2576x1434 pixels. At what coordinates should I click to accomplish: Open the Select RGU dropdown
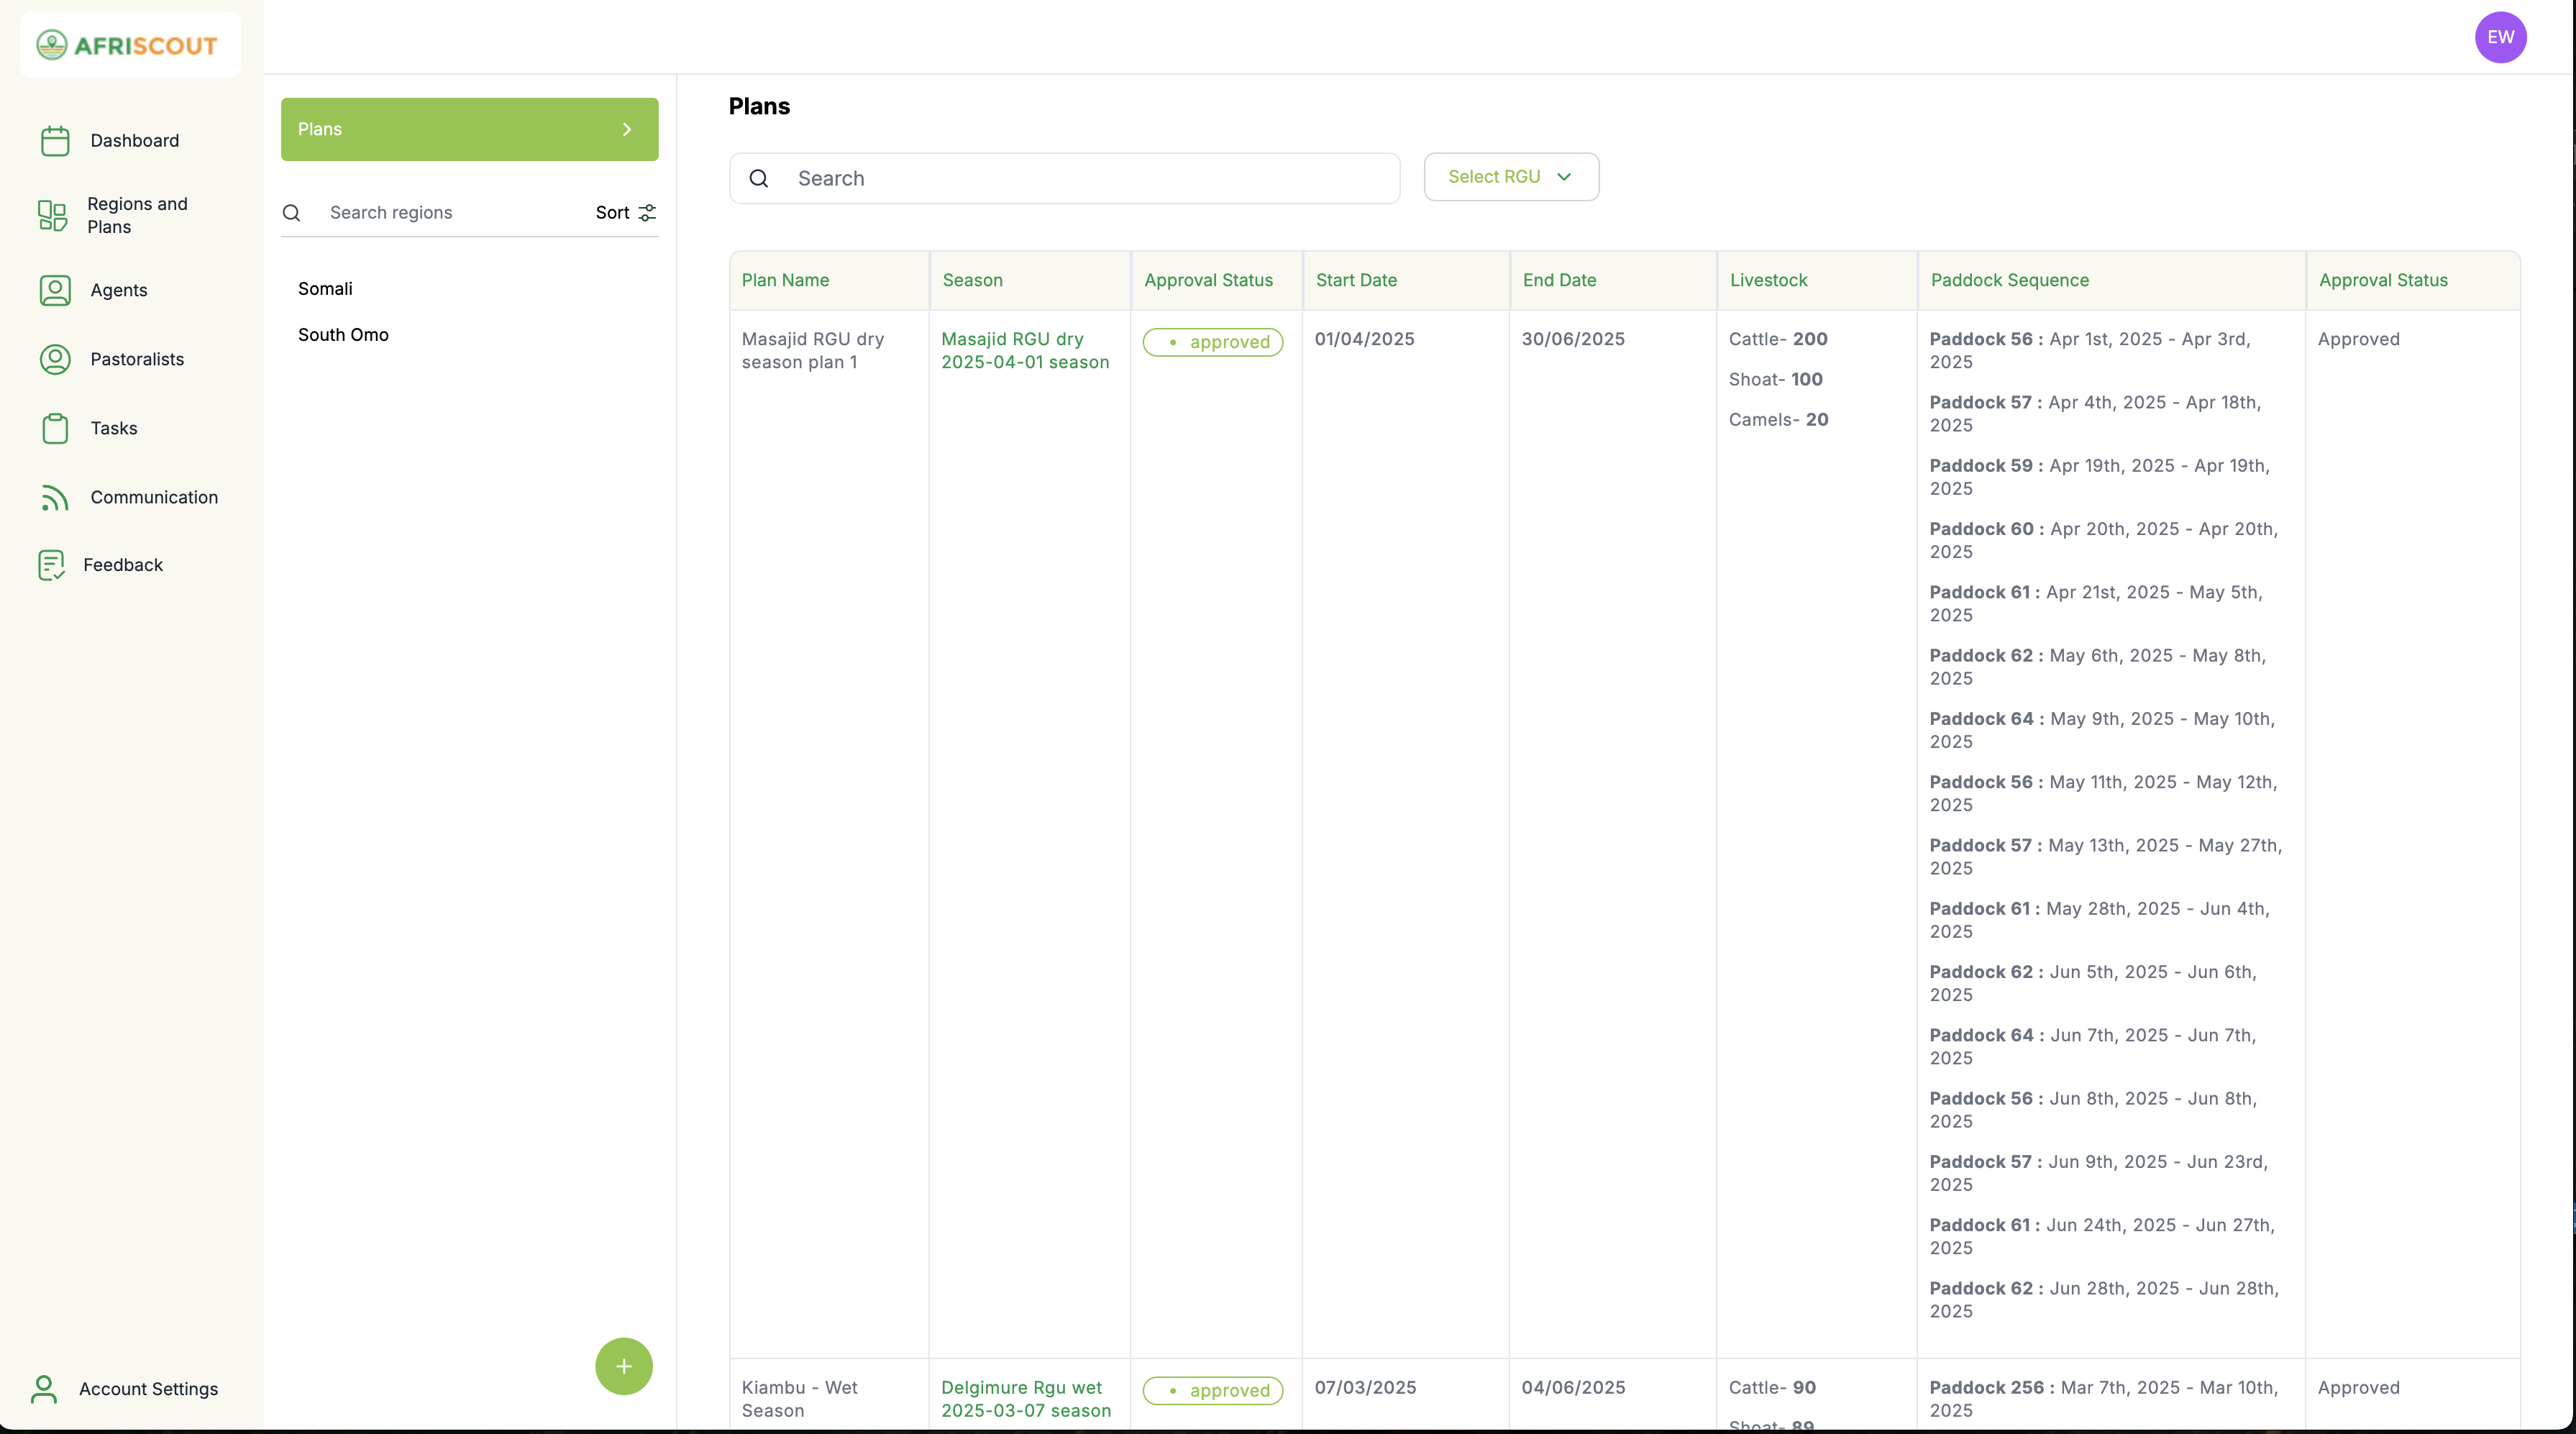click(1510, 177)
